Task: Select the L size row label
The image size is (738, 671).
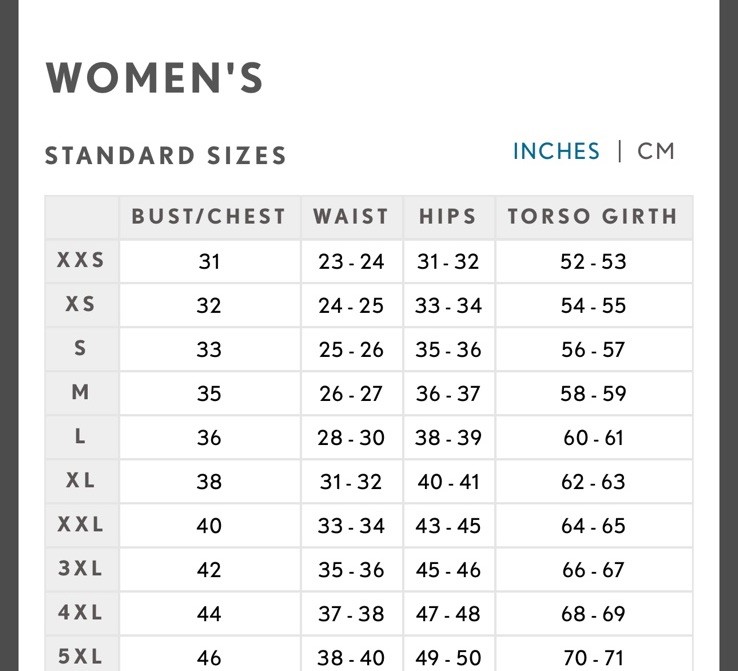Action: point(81,436)
